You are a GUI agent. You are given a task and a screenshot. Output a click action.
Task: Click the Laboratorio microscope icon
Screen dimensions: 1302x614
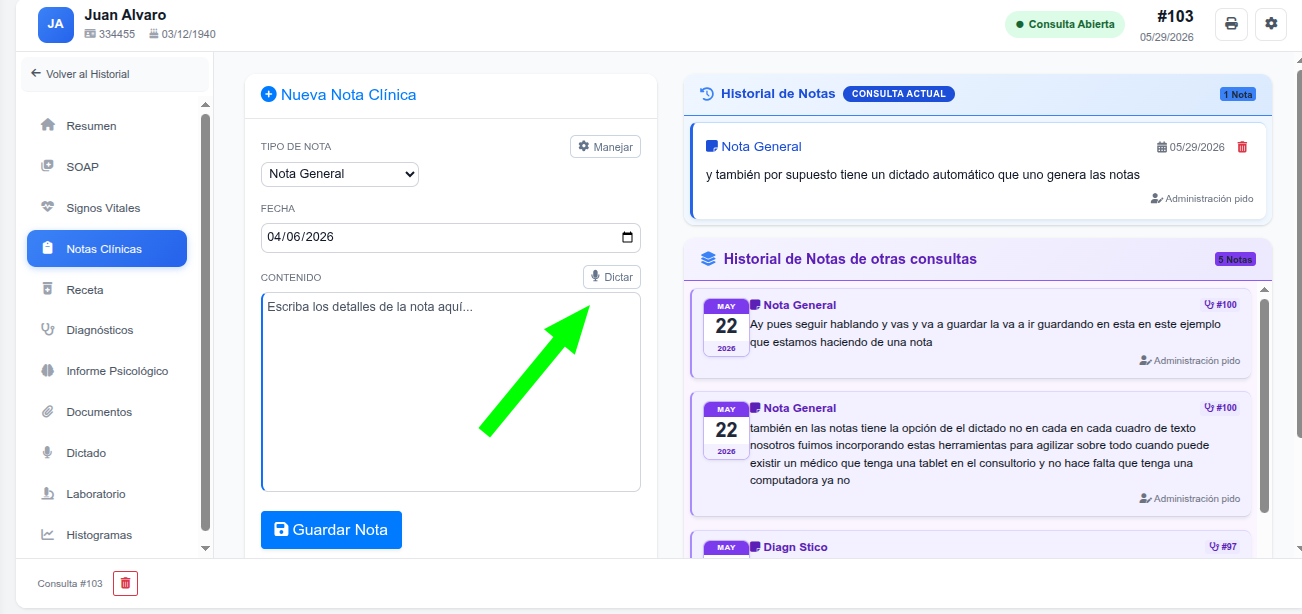47,493
